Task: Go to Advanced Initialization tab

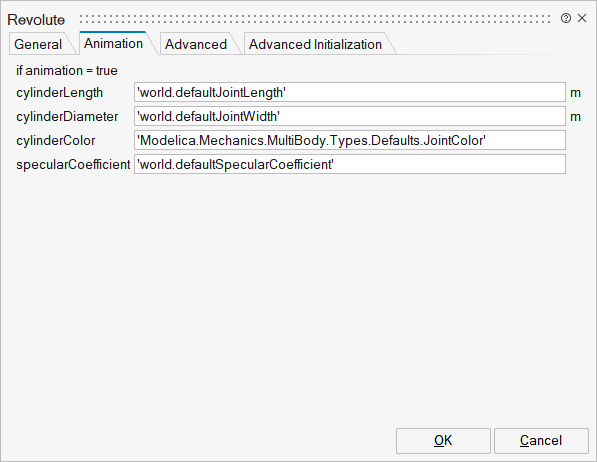Action: point(315,44)
